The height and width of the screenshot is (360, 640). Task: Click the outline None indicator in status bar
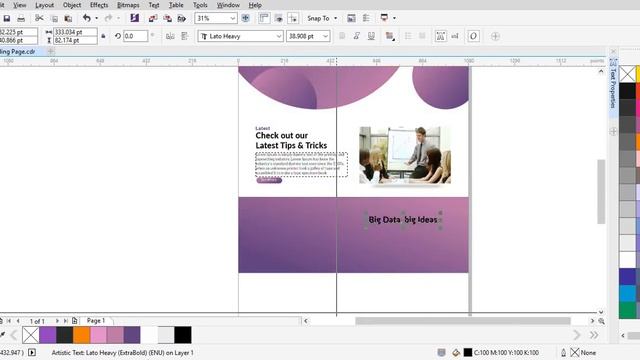(x=583, y=352)
